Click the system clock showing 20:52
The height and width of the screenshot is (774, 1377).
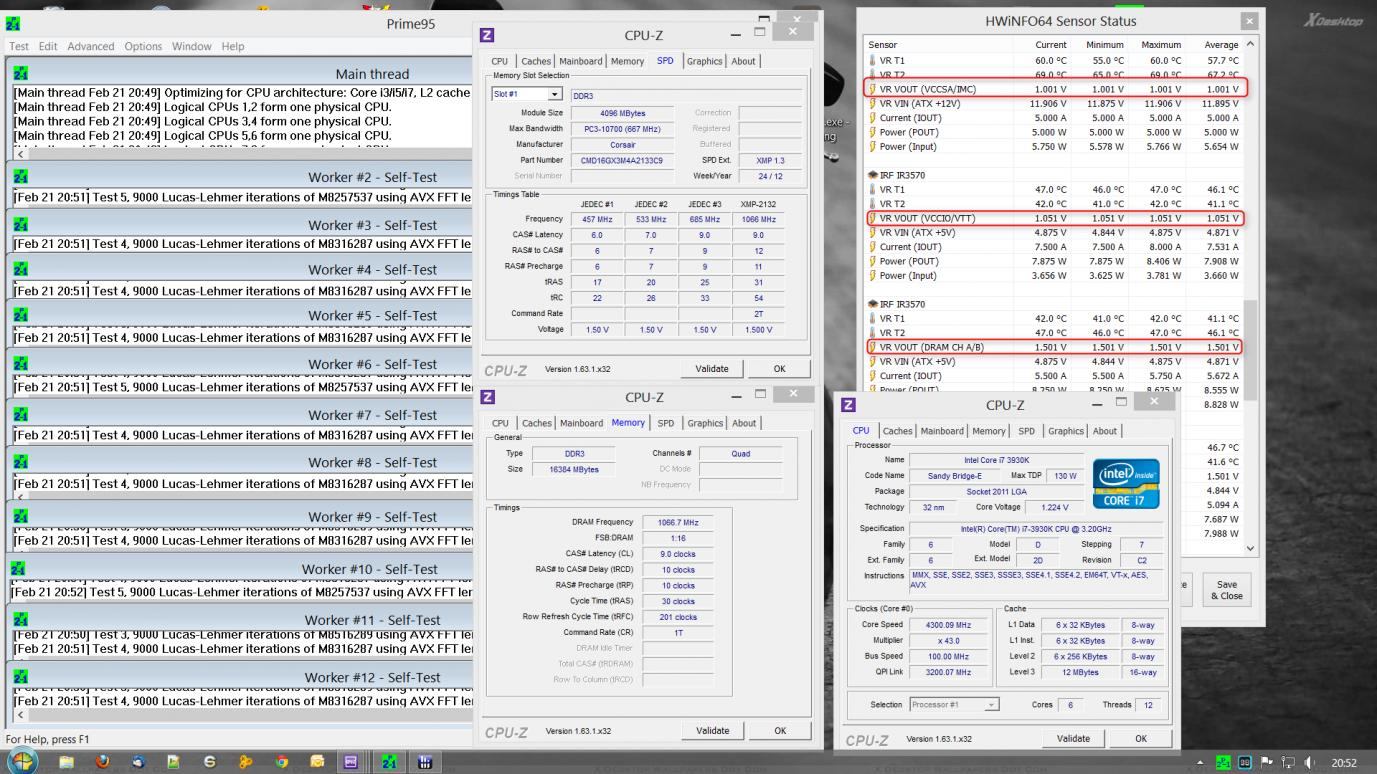[1345, 763]
